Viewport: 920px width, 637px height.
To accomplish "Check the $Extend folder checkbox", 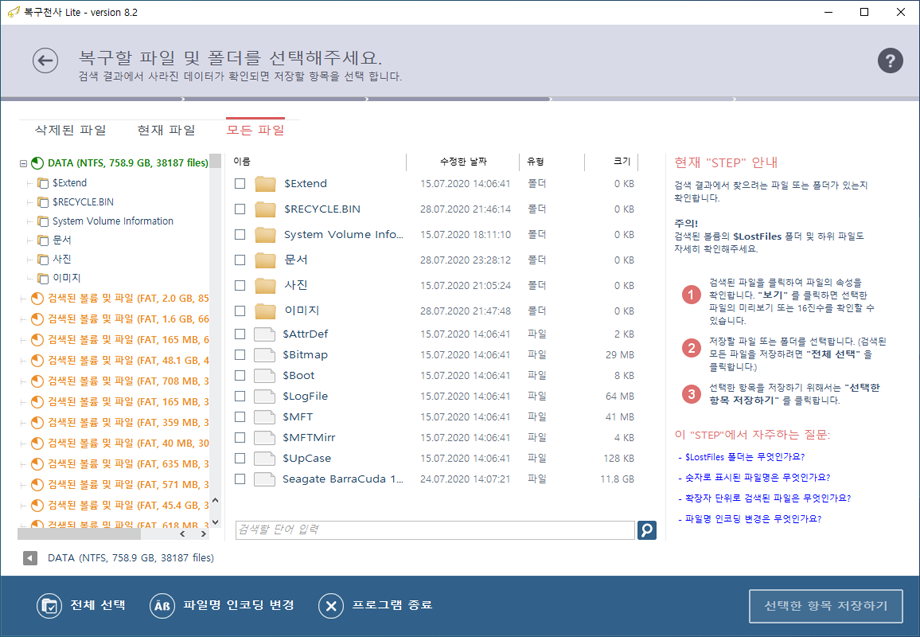I will (x=239, y=184).
